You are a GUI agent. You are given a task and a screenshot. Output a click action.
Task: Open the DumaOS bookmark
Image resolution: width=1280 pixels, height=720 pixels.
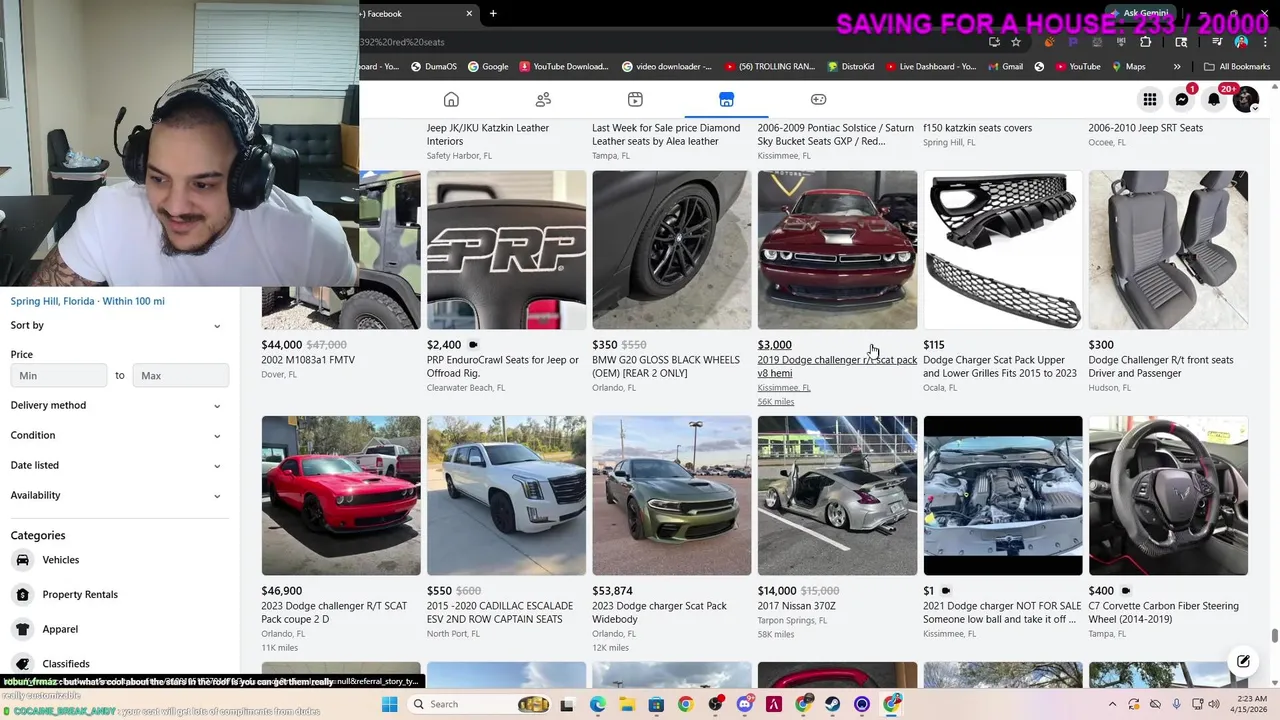tap(433, 67)
